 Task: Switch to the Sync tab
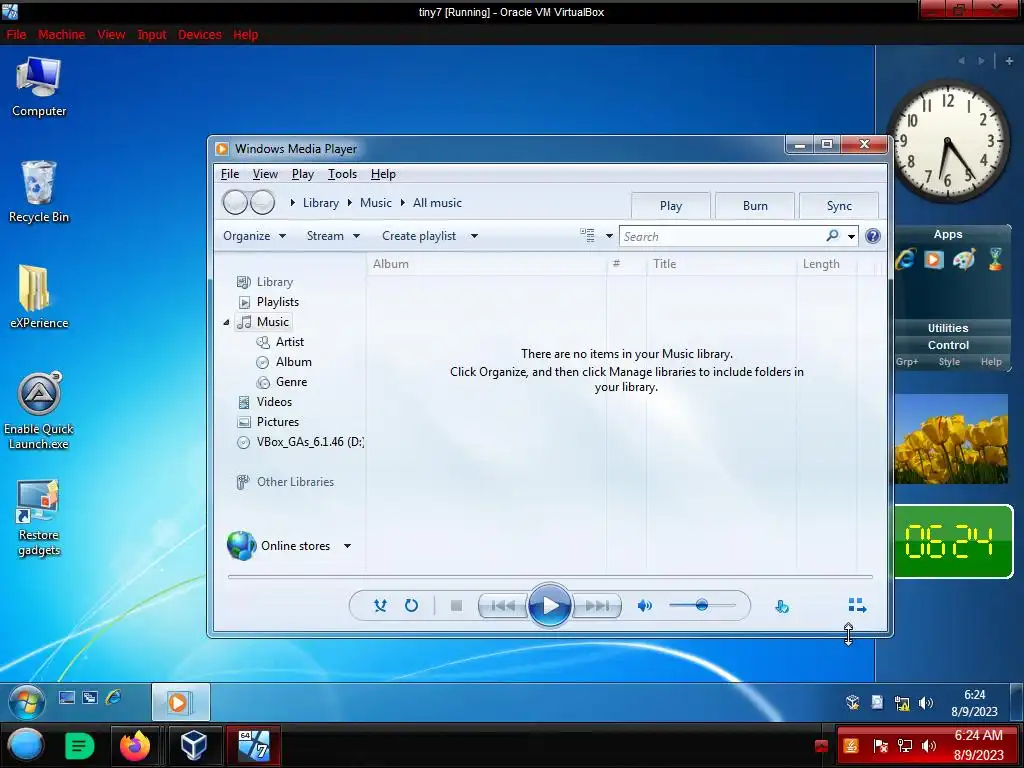(x=839, y=206)
